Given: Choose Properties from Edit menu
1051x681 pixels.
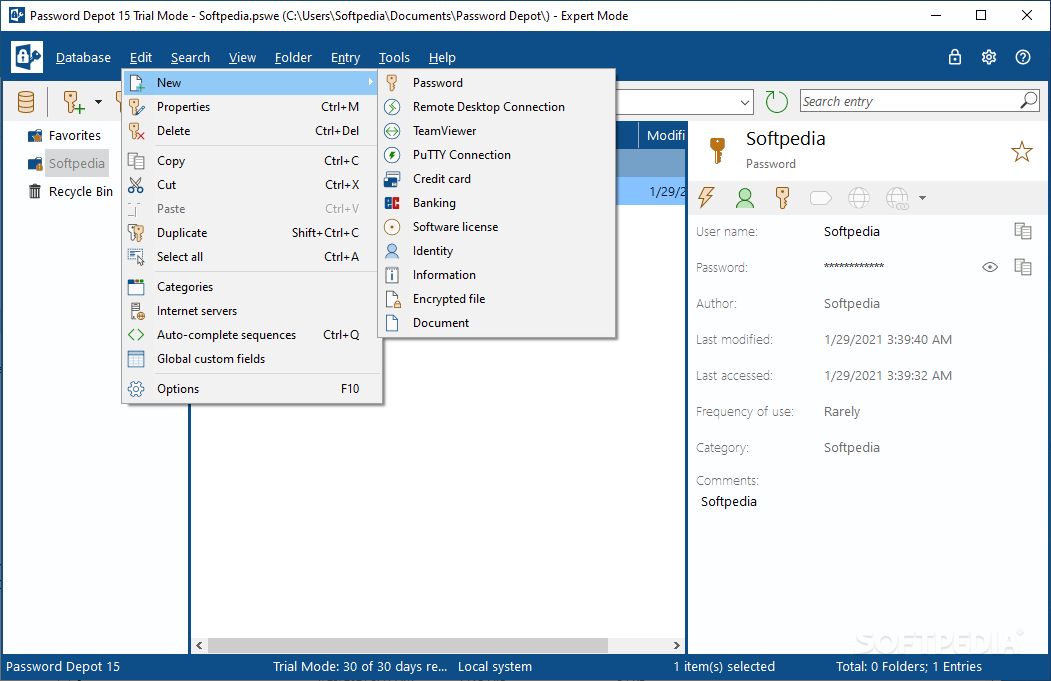Looking at the screenshot, I should click(x=251, y=107).
